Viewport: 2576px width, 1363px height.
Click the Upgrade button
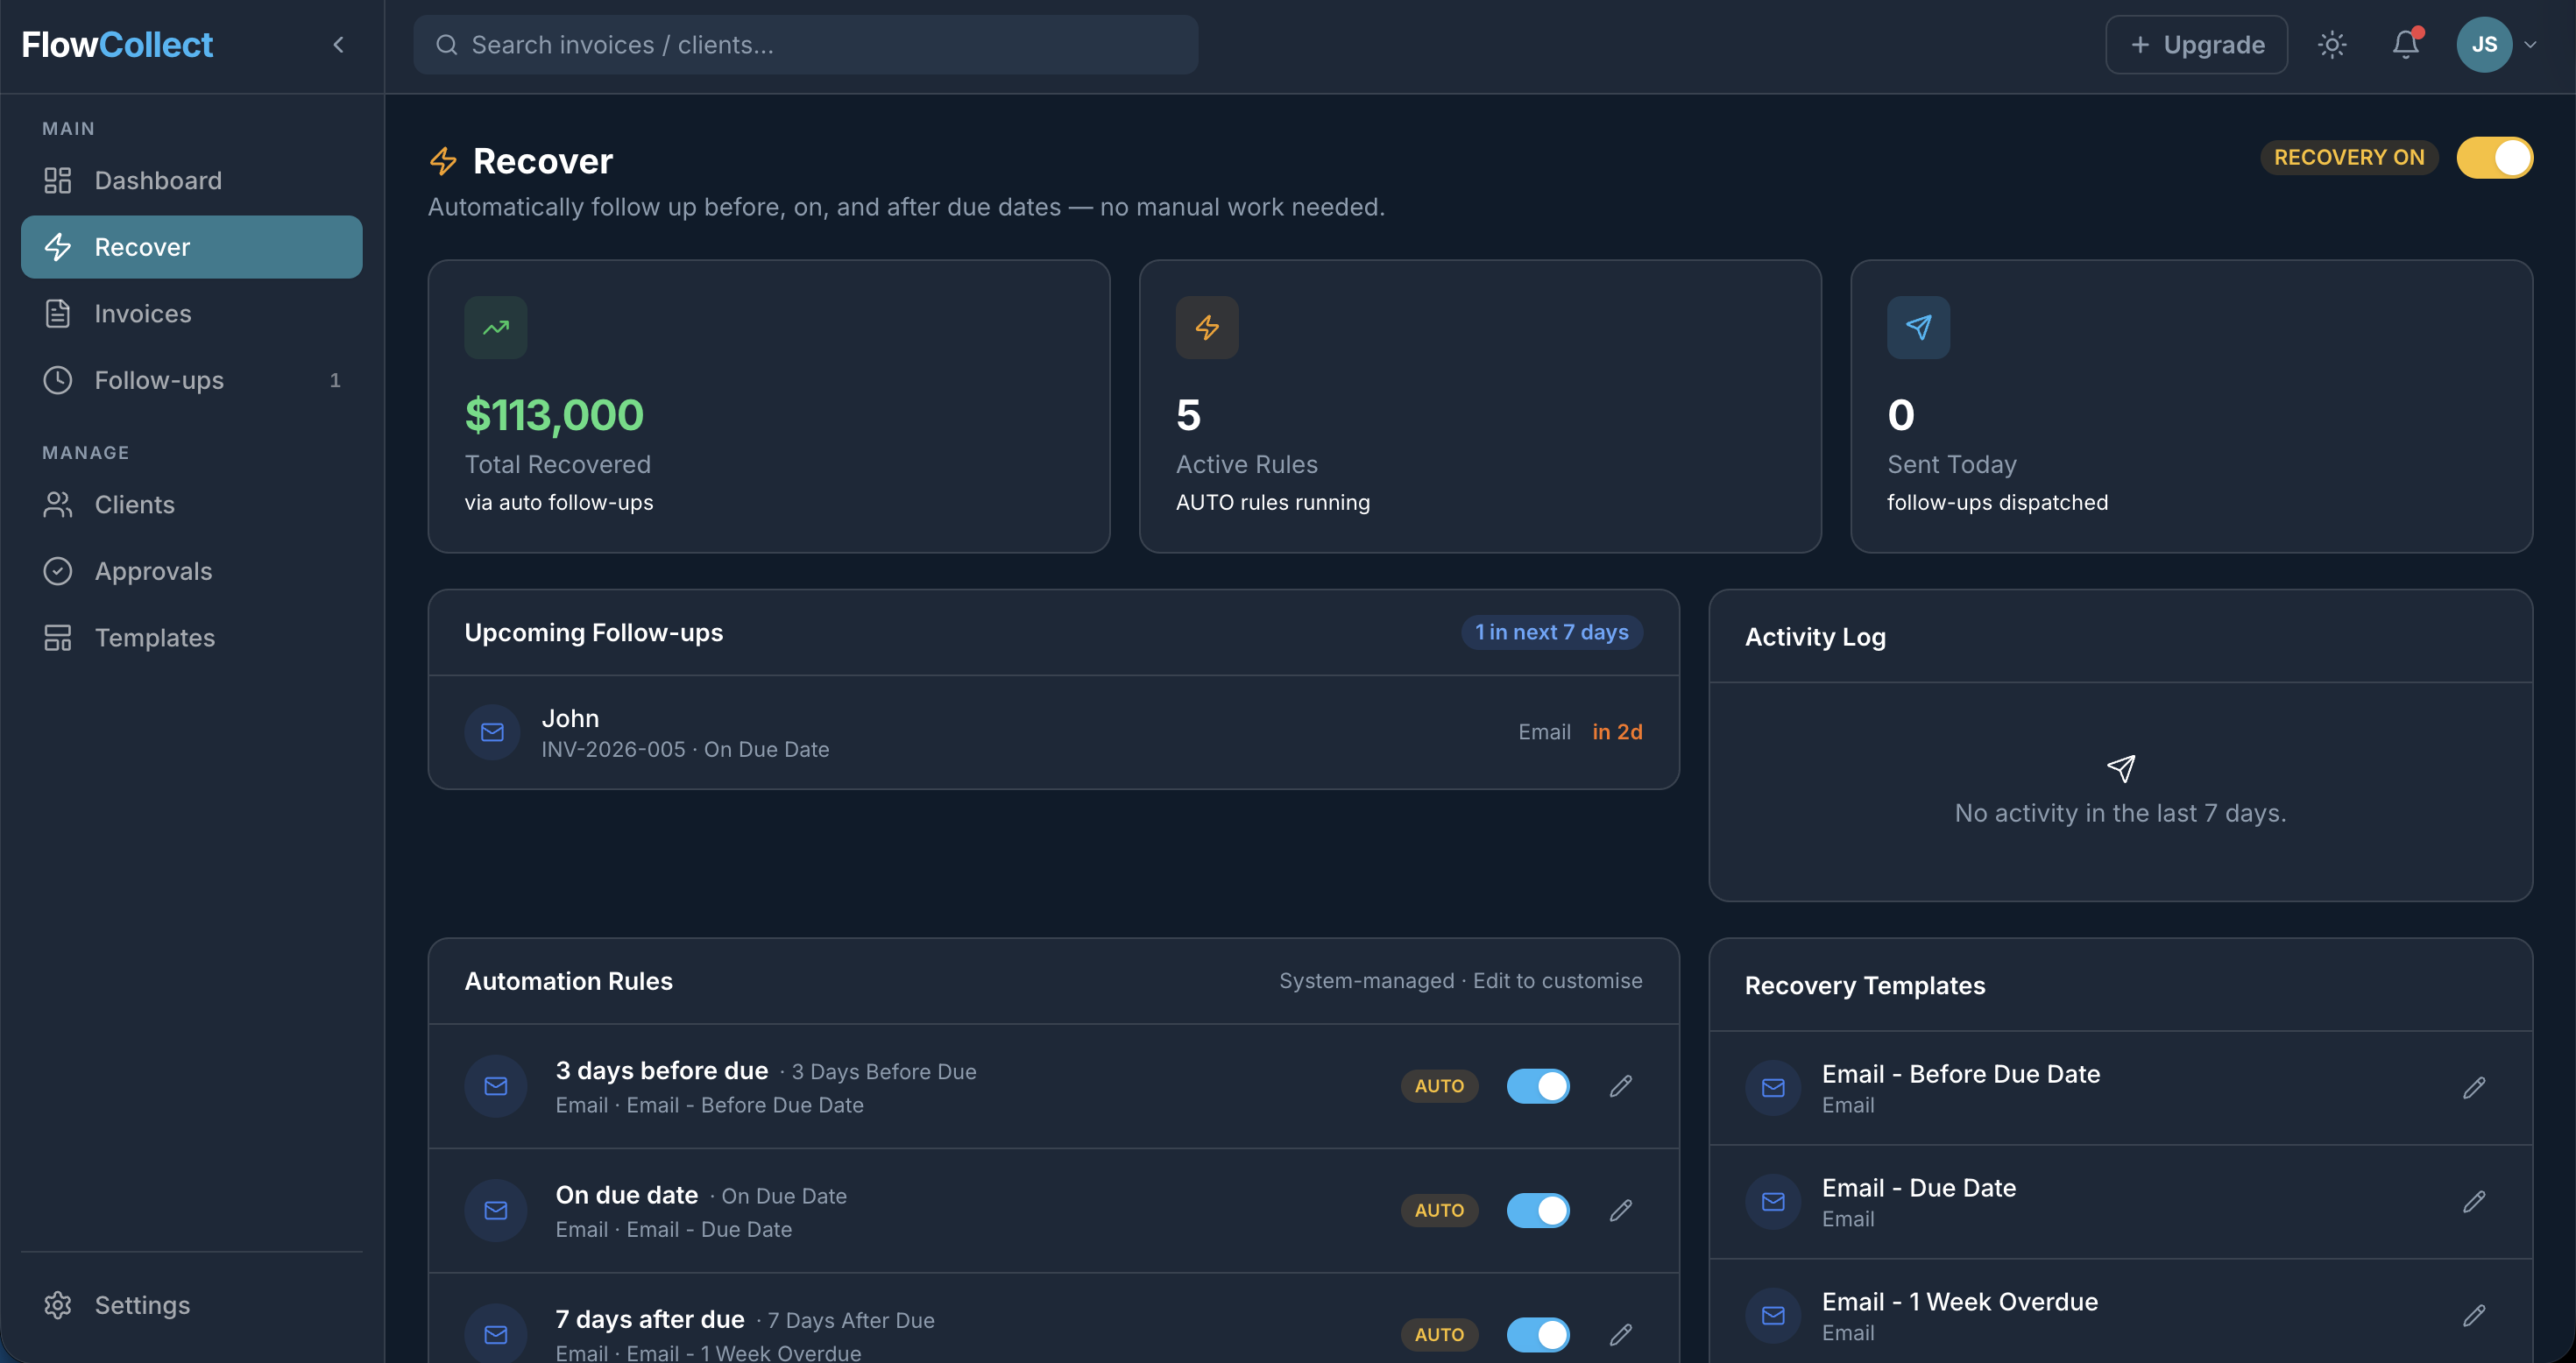(x=2196, y=45)
